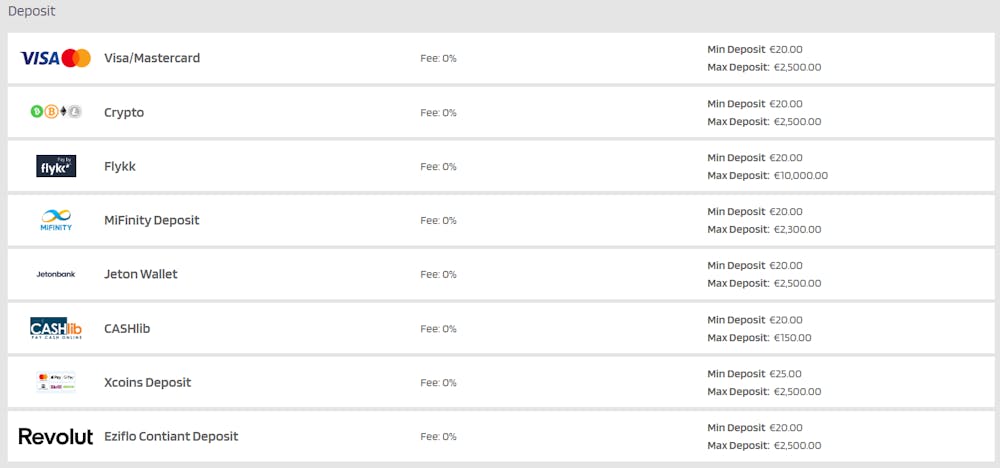The height and width of the screenshot is (468, 1000).
Task: Select Eziflo Contiant Deposit
Action: (171, 436)
